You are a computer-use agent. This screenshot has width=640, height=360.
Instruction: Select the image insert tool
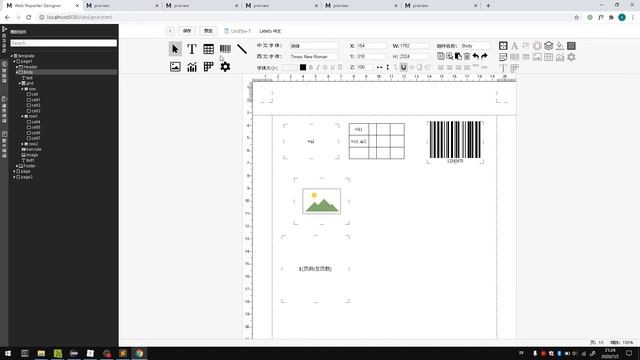point(175,67)
